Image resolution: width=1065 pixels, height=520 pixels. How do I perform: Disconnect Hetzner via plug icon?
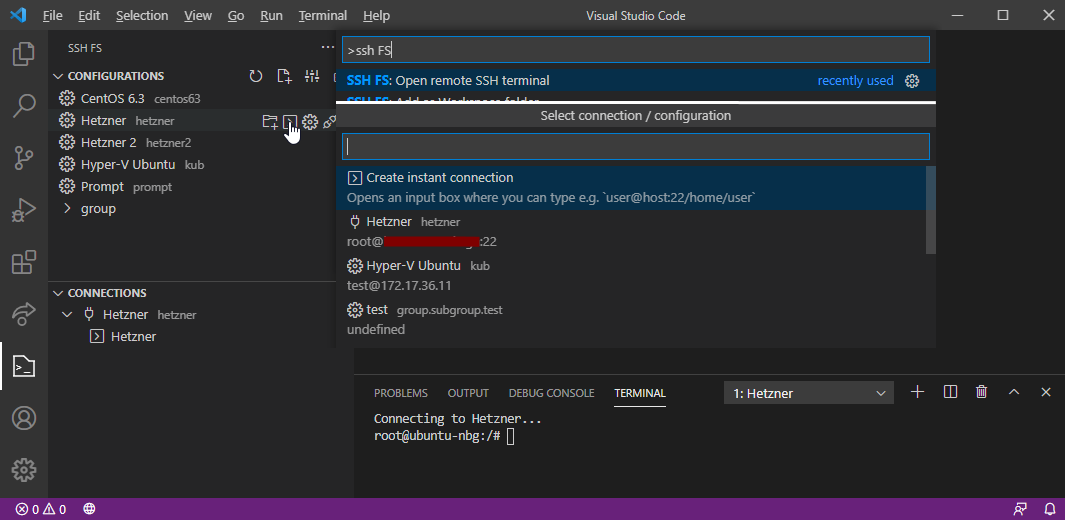(x=329, y=122)
